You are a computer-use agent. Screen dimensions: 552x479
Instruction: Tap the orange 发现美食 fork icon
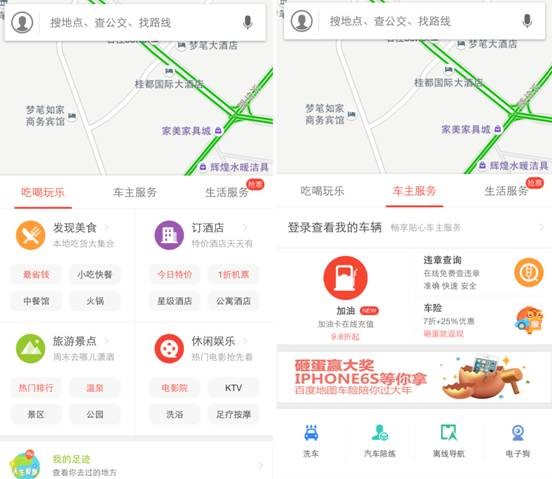tap(31, 235)
